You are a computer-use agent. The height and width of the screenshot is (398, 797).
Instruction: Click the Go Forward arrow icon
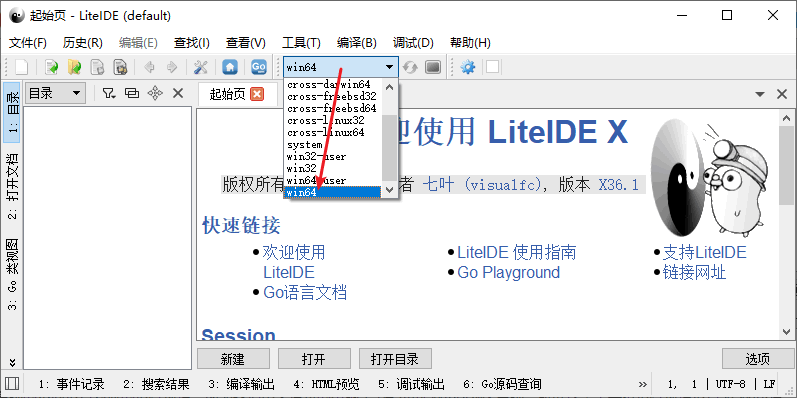tap(172, 67)
